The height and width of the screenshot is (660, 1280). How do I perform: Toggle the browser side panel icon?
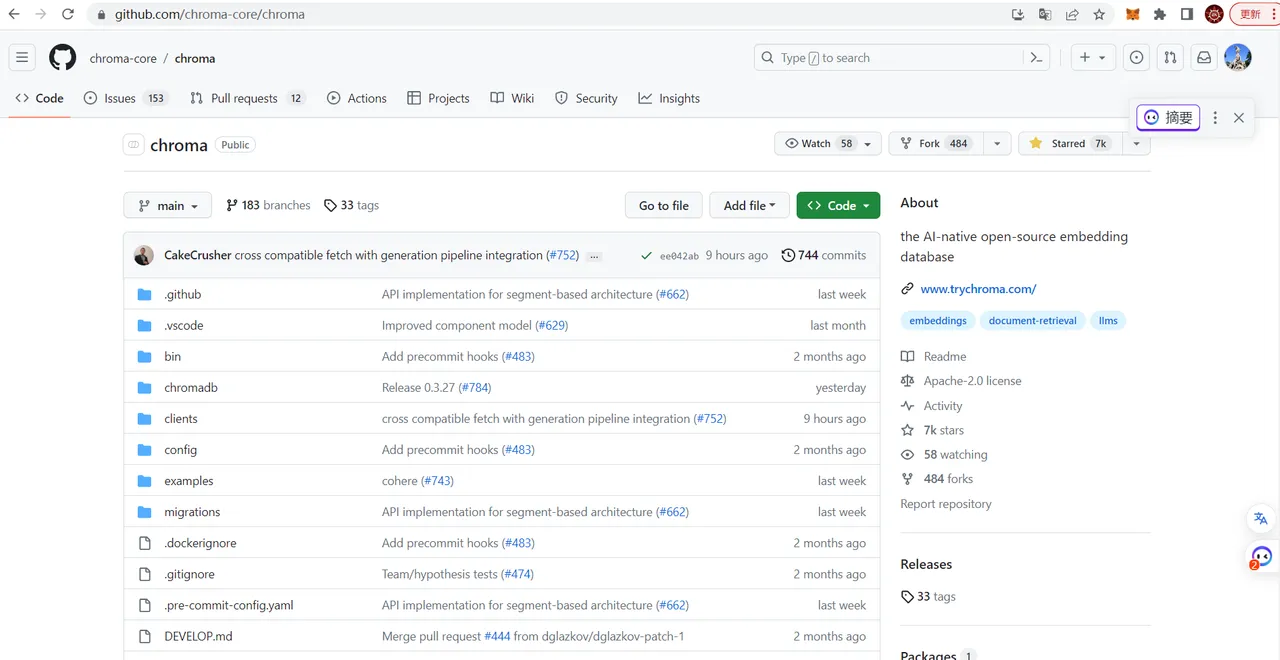[x=1187, y=14]
